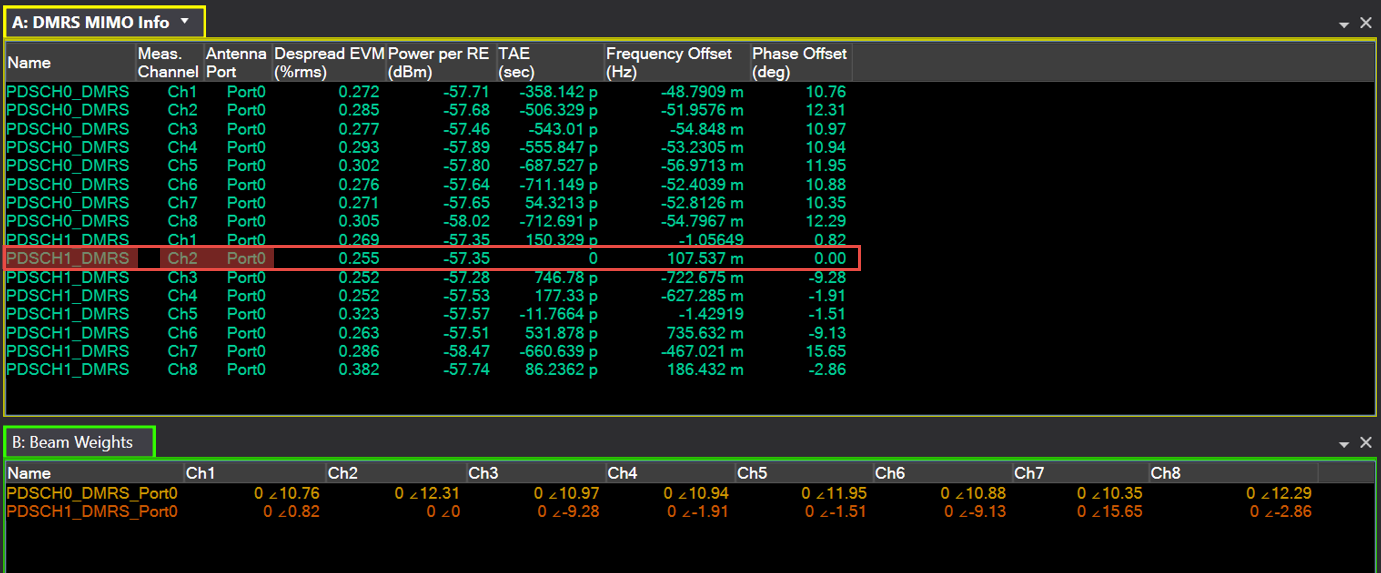The width and height of the screenshot is (1381, 573).
Task: Close the DMRS MIMO Info panel
Action: click(x=1366, y=23)
